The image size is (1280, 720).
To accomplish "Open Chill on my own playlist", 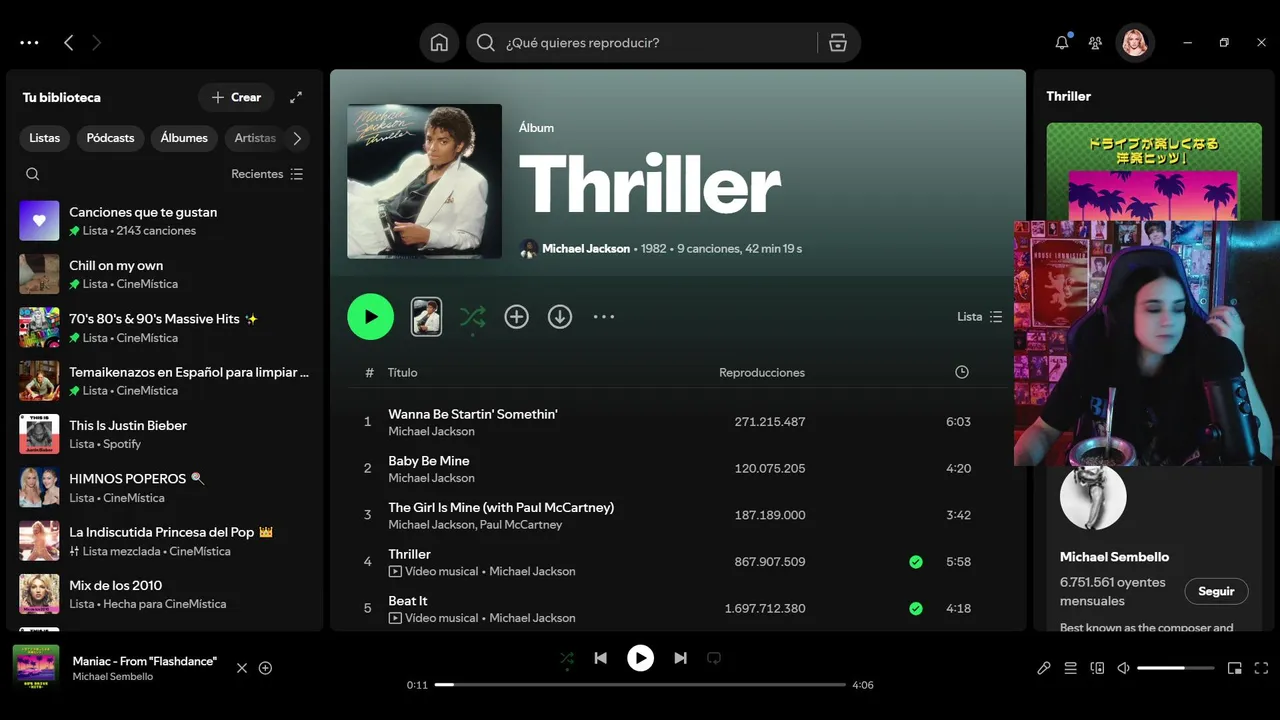I will click(x=165, y=274).
